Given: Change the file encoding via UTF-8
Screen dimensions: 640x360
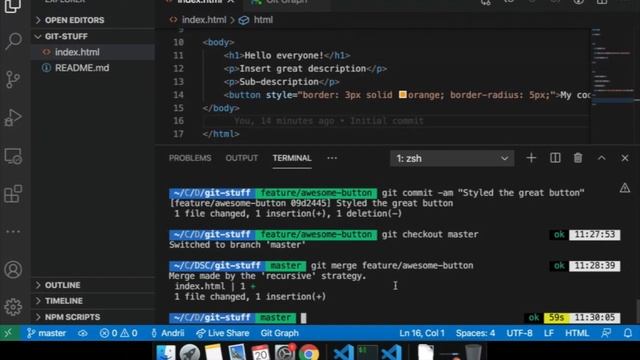Looking at the screenshot, I should 519,333.
